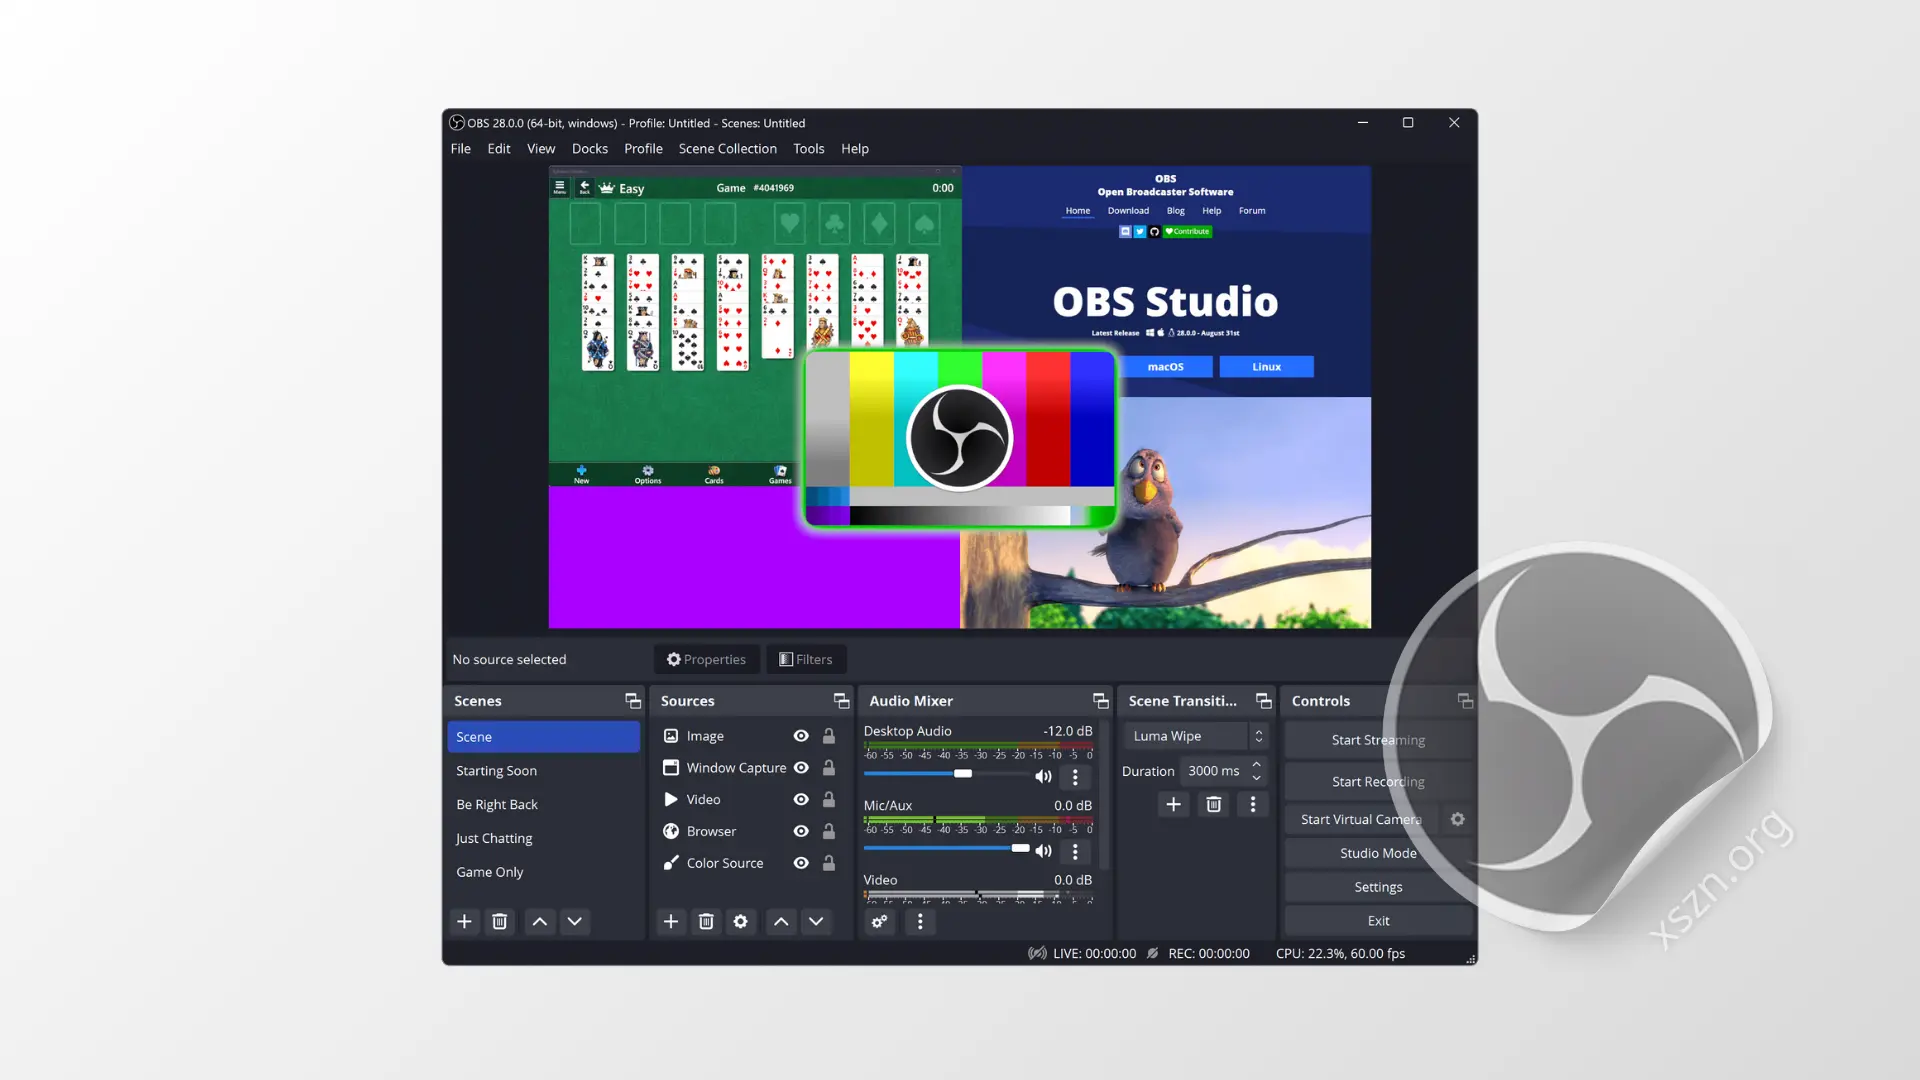Viewport: 1920px width, 1080px height.
Task: Move the selected source up
Action: 781,921
